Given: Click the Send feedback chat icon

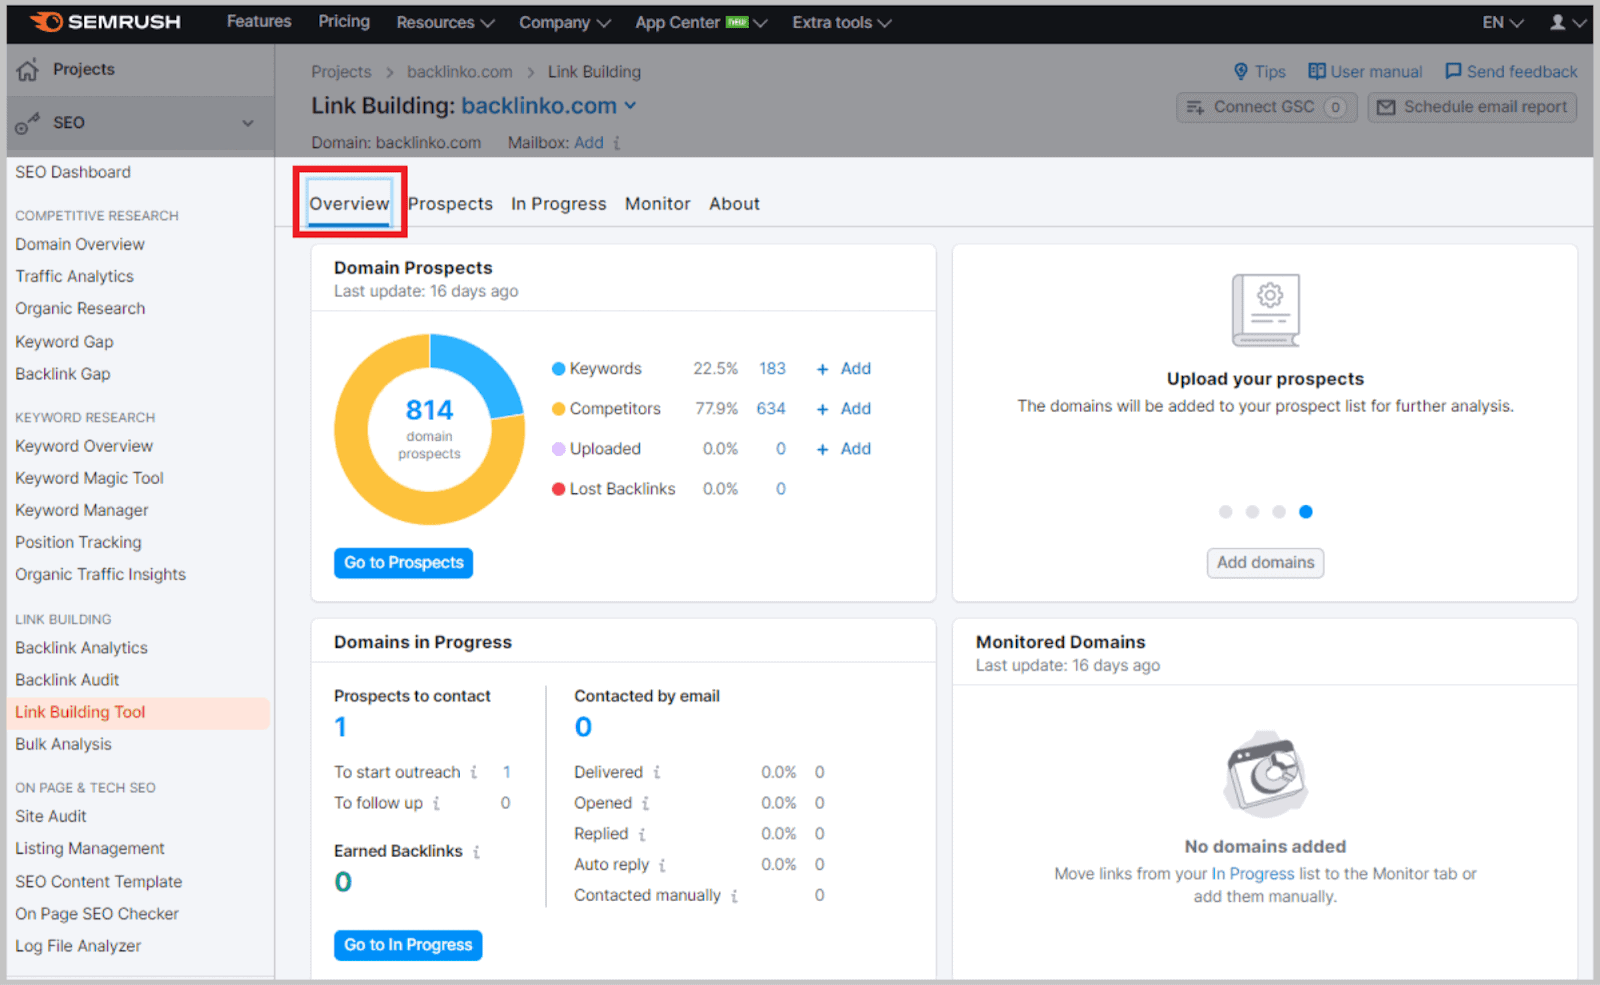Looking at the screenshot, I should coord(1453,71).
